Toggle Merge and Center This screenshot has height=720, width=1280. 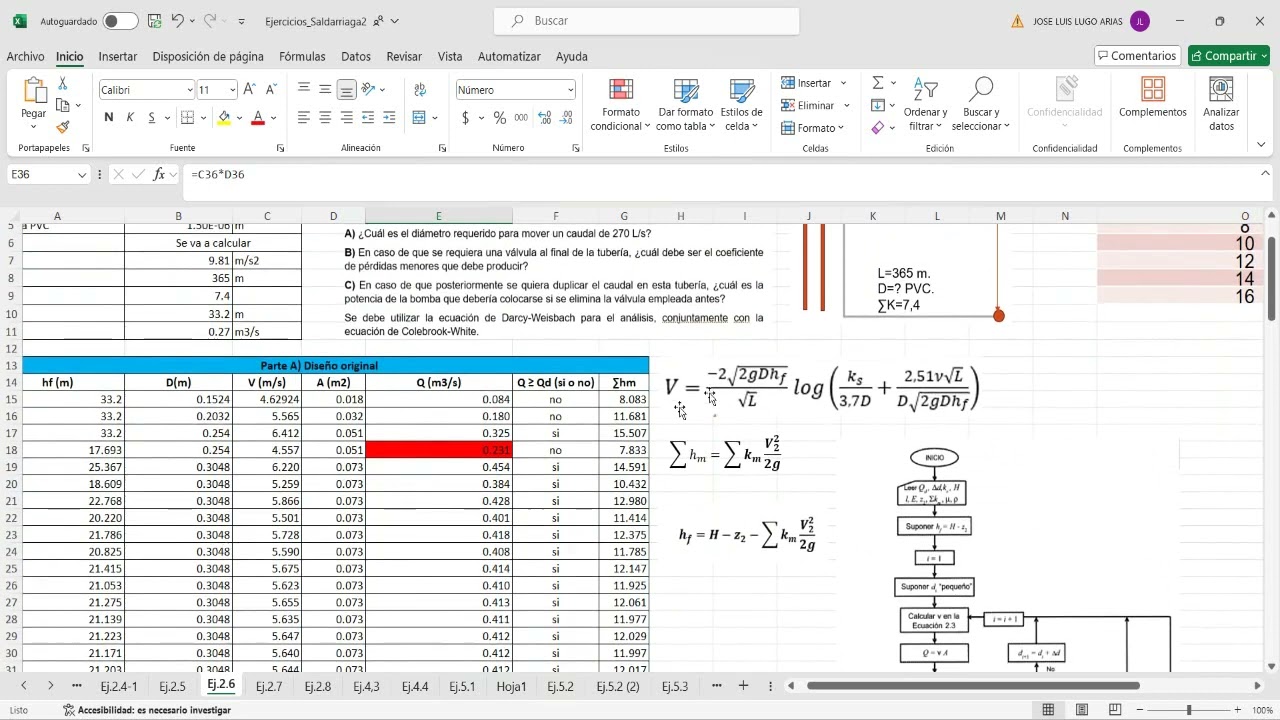[x=419, y=118]
